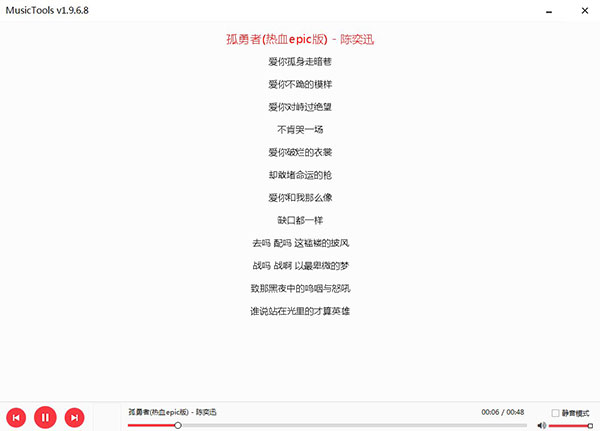The image size is (600, 431).
Task: Skip to the previous track
Action: pos(16,418)
